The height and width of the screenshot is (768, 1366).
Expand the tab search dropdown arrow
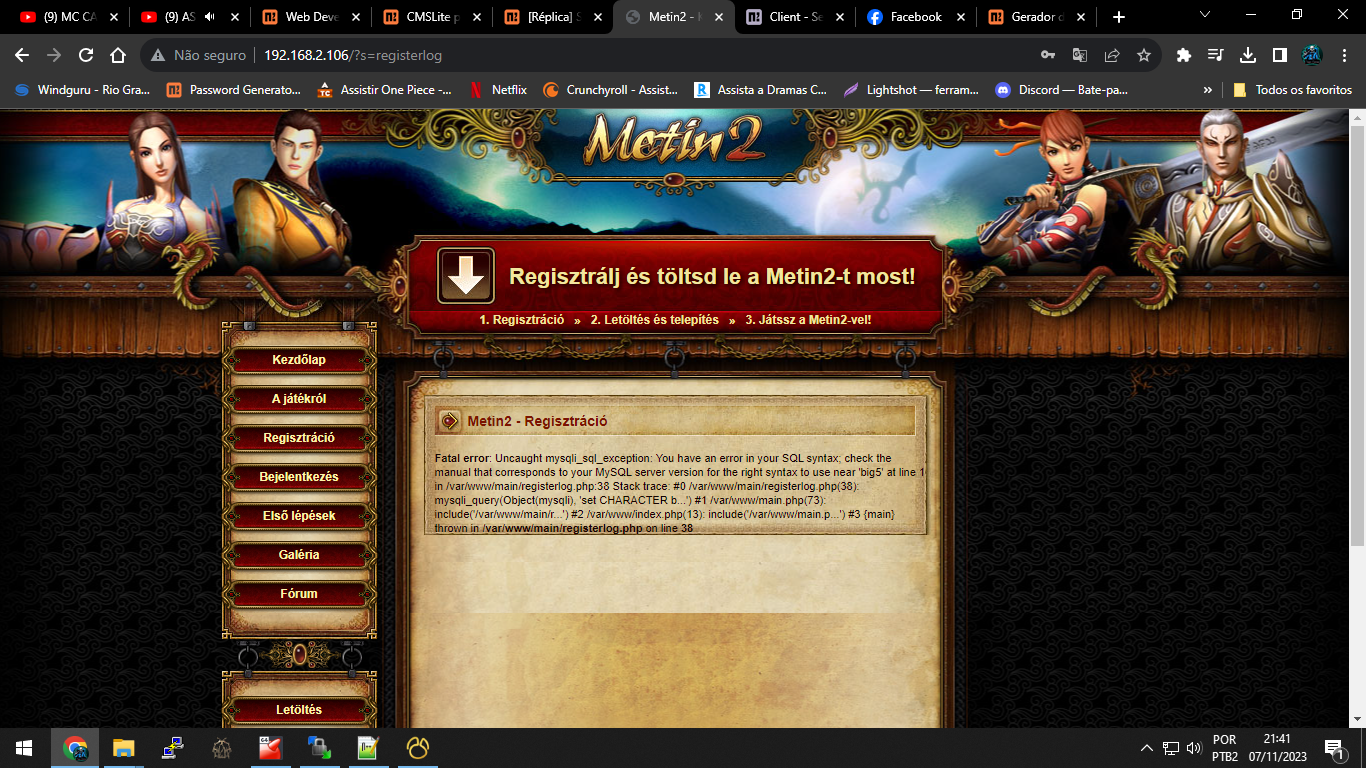pyautogui.click(x=1205, y=16)
